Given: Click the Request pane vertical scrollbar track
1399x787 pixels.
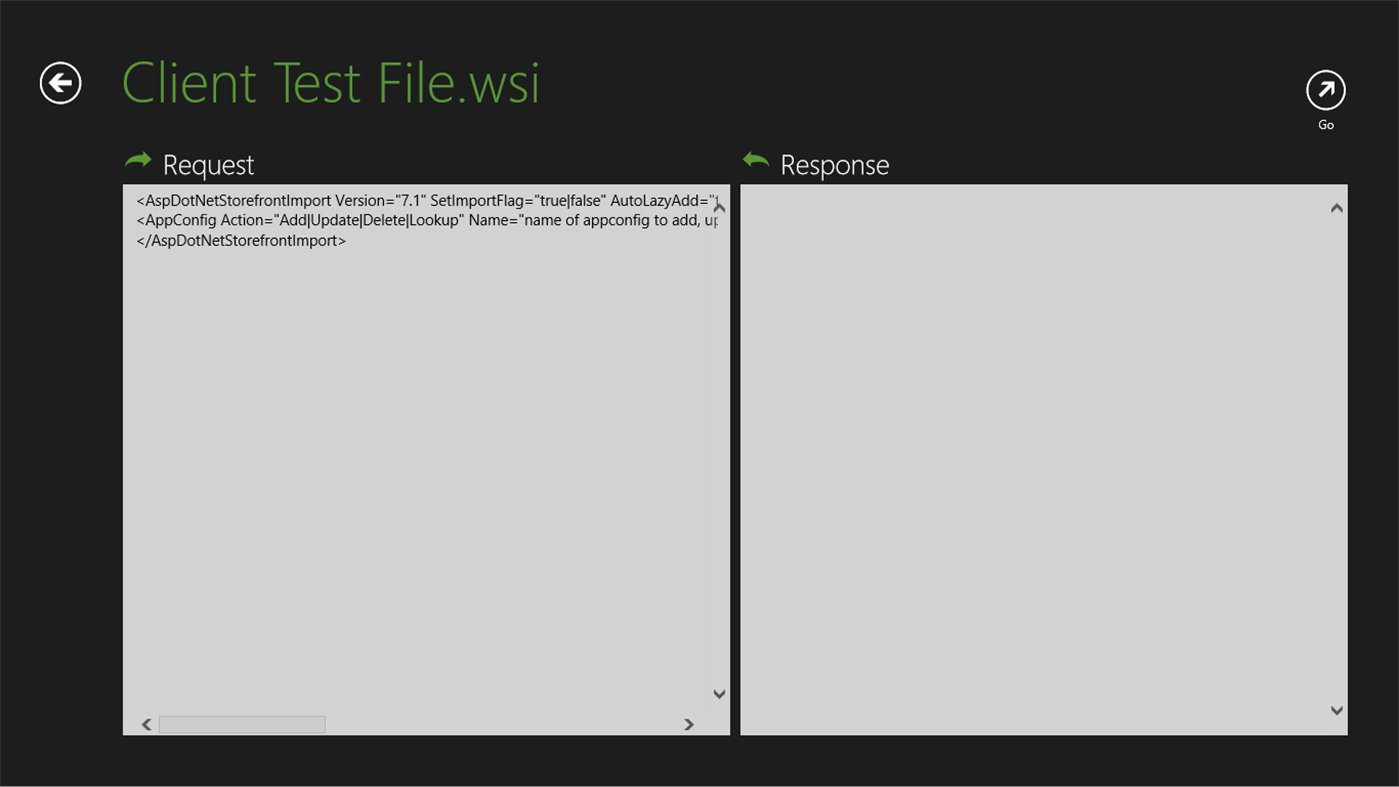Looking at the screenshot, I should tap(718, 450).
